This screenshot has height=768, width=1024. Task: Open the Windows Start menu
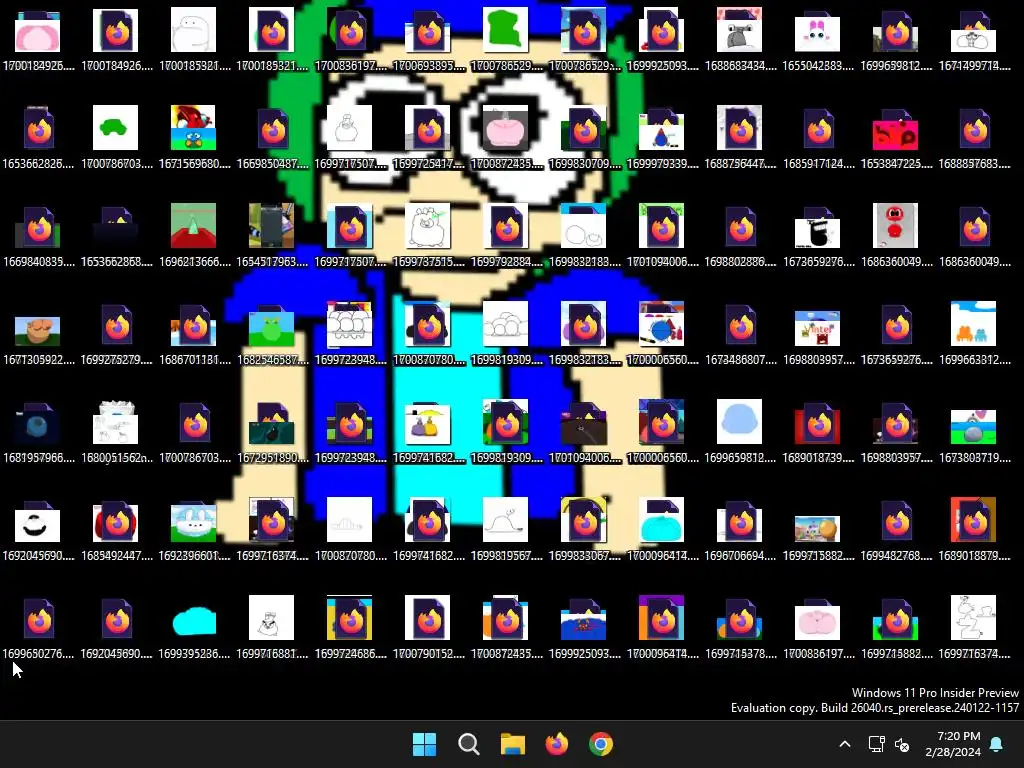pyautogui.click(x=424, y=744)
